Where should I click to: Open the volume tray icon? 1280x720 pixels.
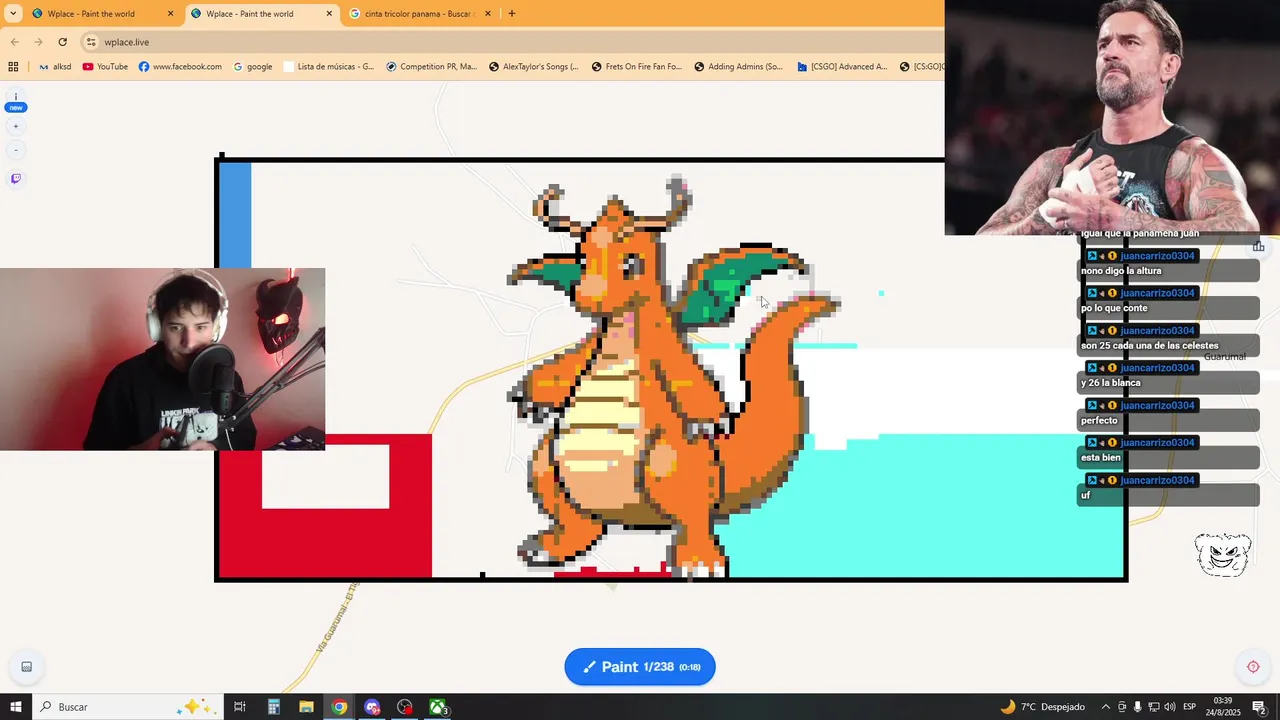(1169, 707)
